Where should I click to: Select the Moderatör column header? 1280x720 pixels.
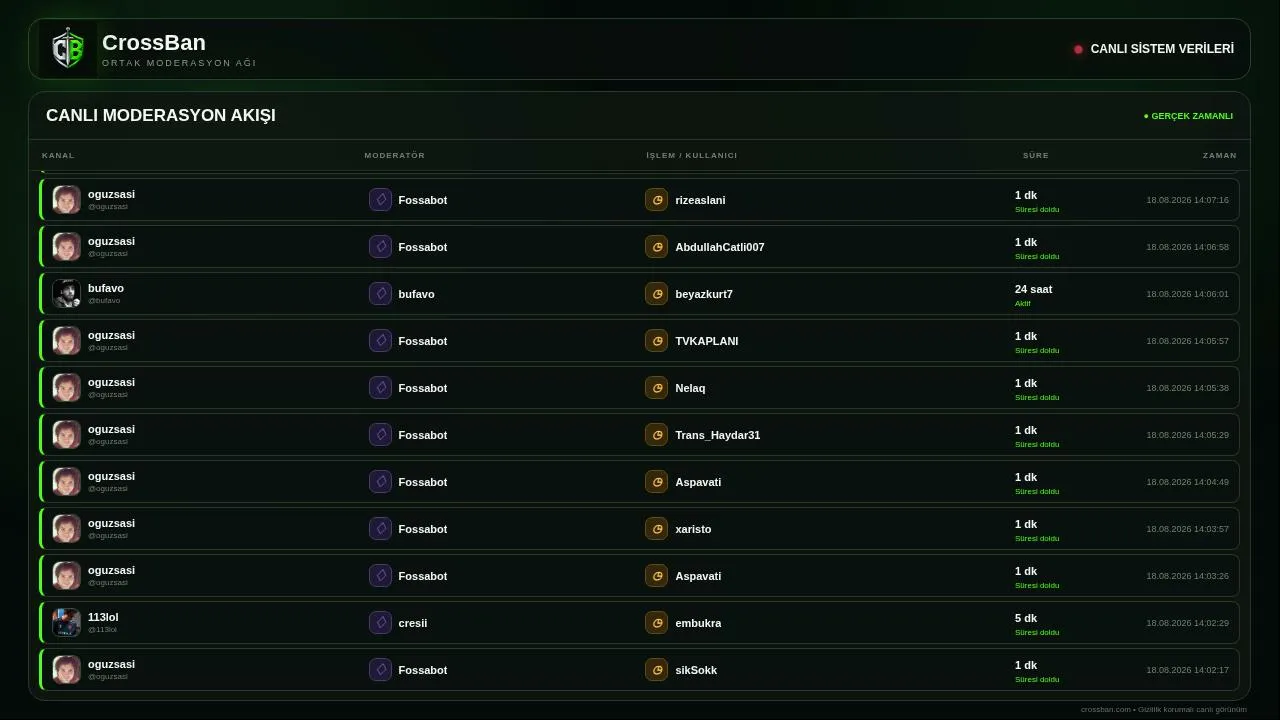395,155
